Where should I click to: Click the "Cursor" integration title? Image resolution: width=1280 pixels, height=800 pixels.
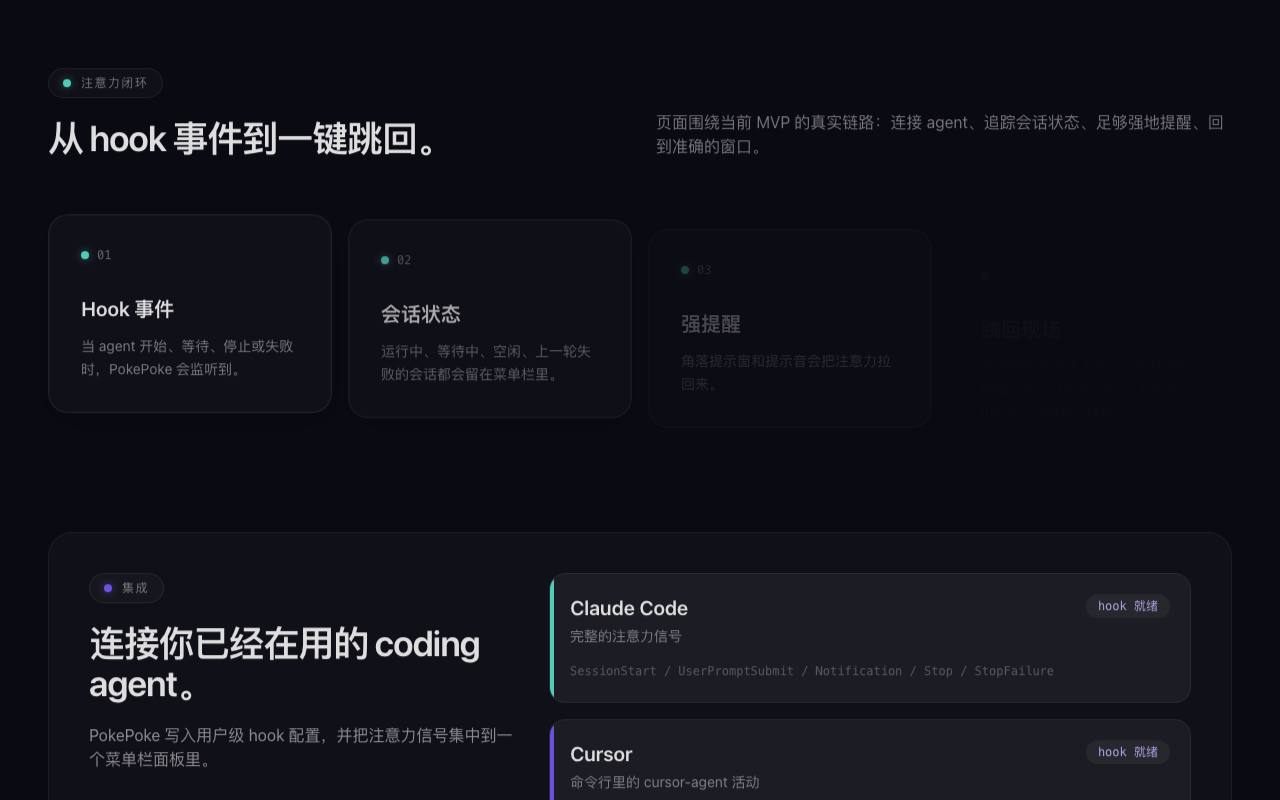[x=601, y=754]
